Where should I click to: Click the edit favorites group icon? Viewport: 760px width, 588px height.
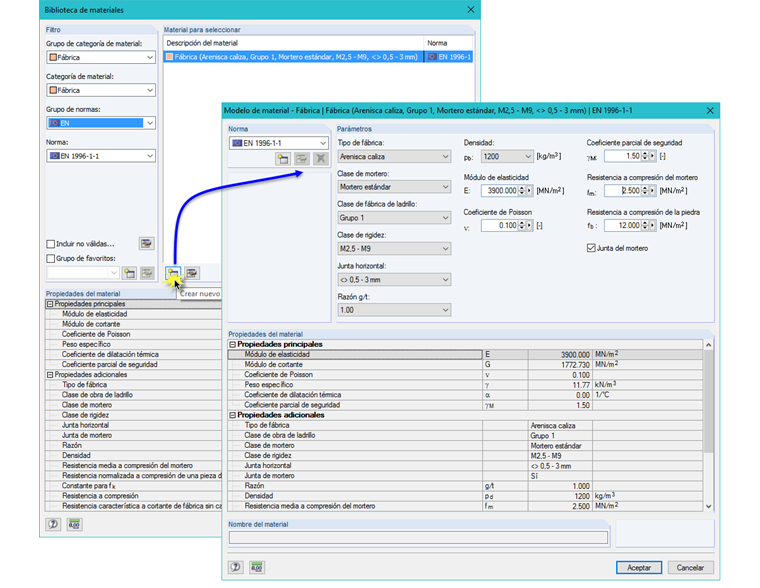(147, 273)
